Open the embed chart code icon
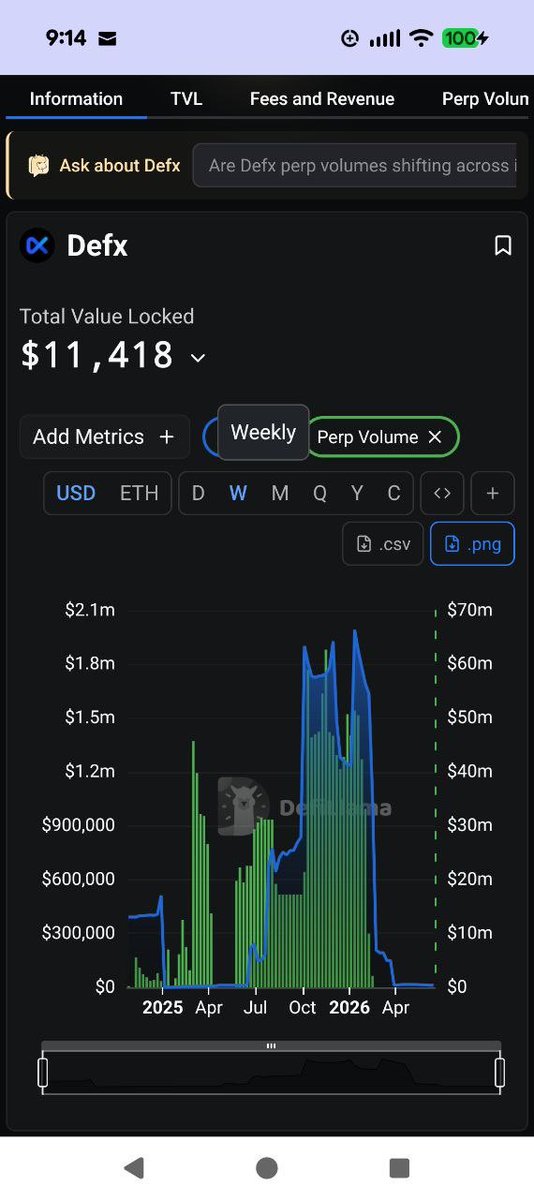The image size is (534, 1199). click(442, 493)
